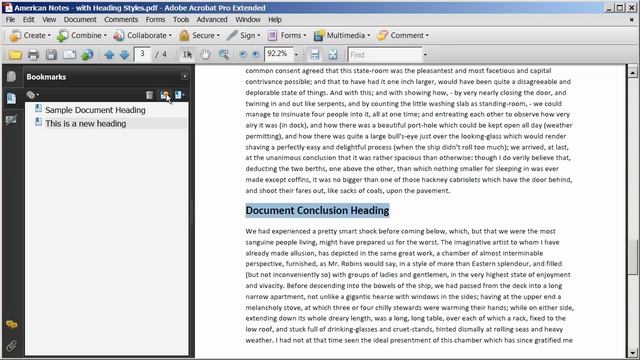Open the Pages panel in the sidebar
This screenshot has height=360, width=640.
point(11,77)
